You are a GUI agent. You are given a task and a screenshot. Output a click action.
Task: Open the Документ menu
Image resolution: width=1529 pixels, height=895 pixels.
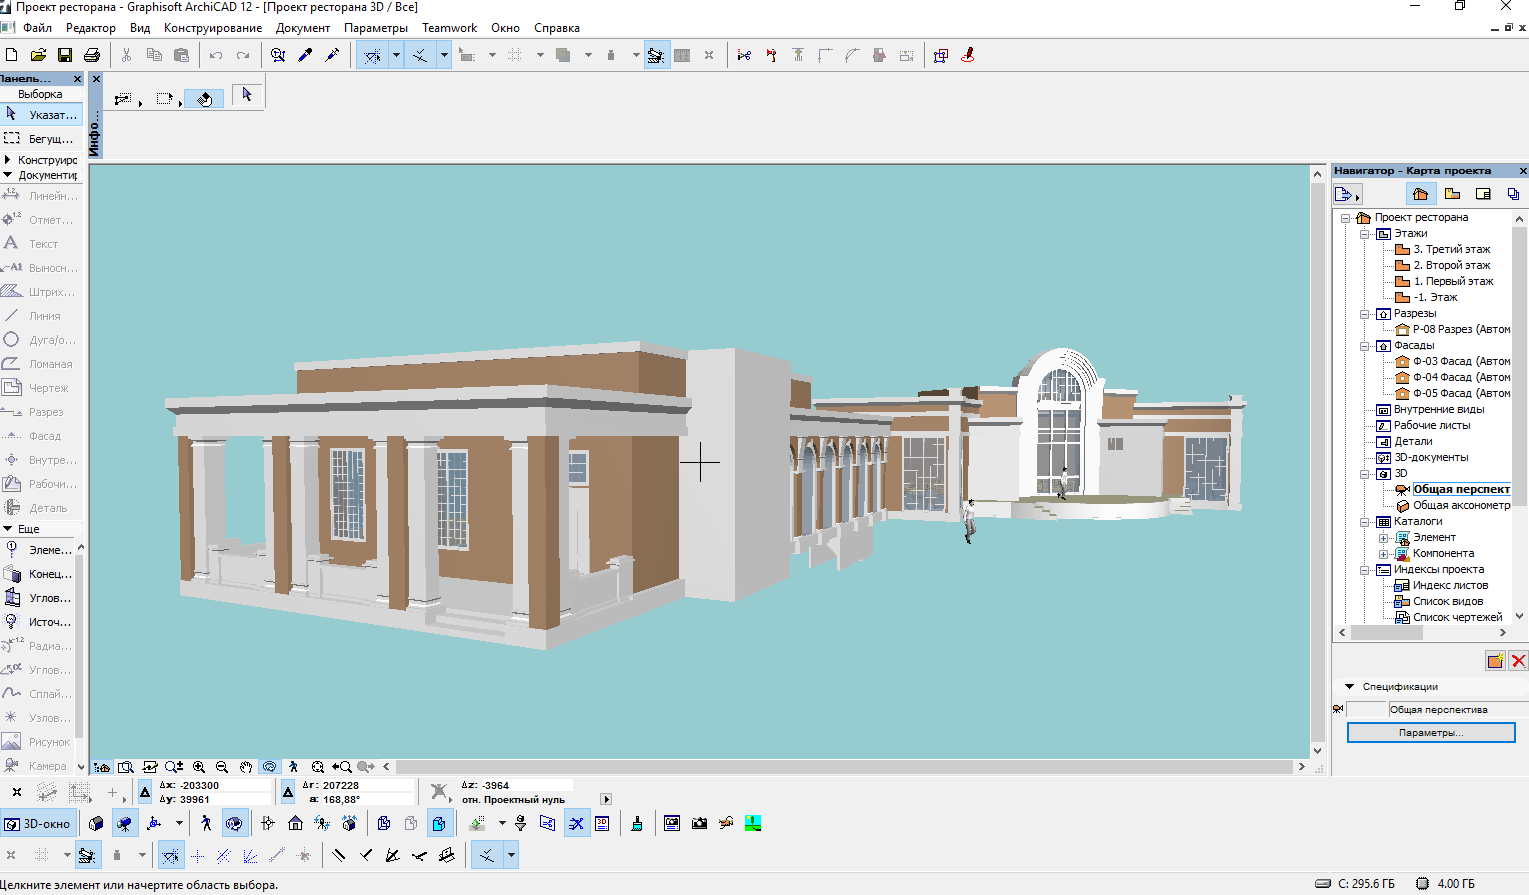coord(303,28)
